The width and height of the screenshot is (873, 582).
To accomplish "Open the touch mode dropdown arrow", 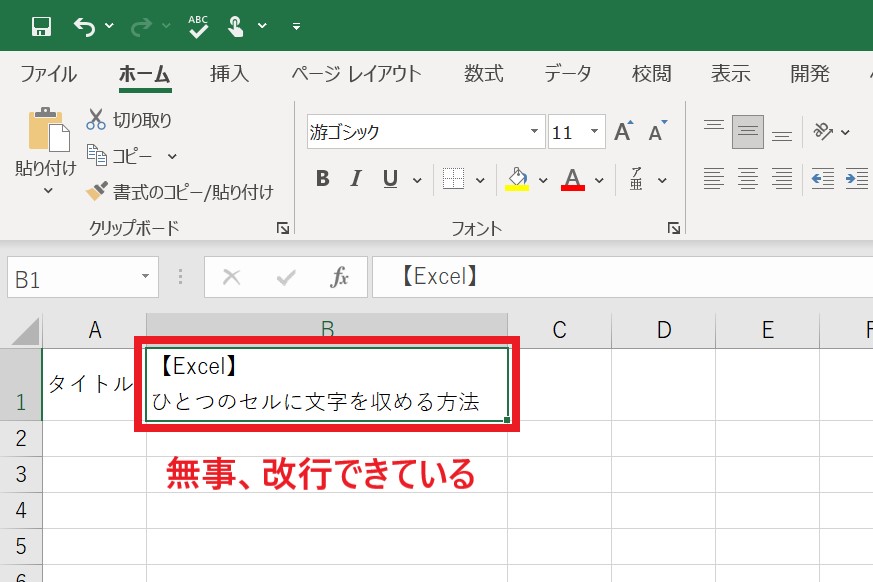I will [x=262, y=26].
